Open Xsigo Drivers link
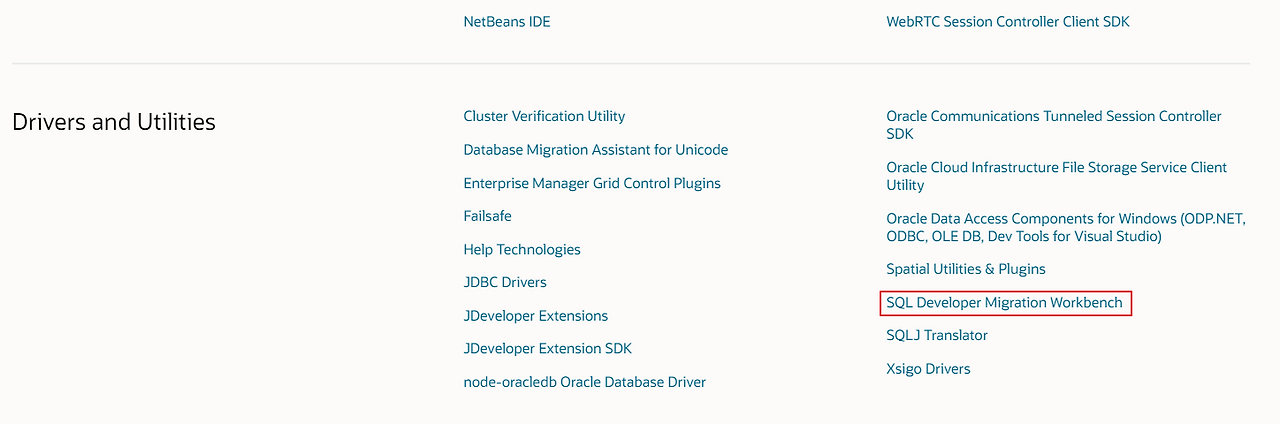Image resolution: width=1280 pixels, height=424 pixels. (928, 369)
